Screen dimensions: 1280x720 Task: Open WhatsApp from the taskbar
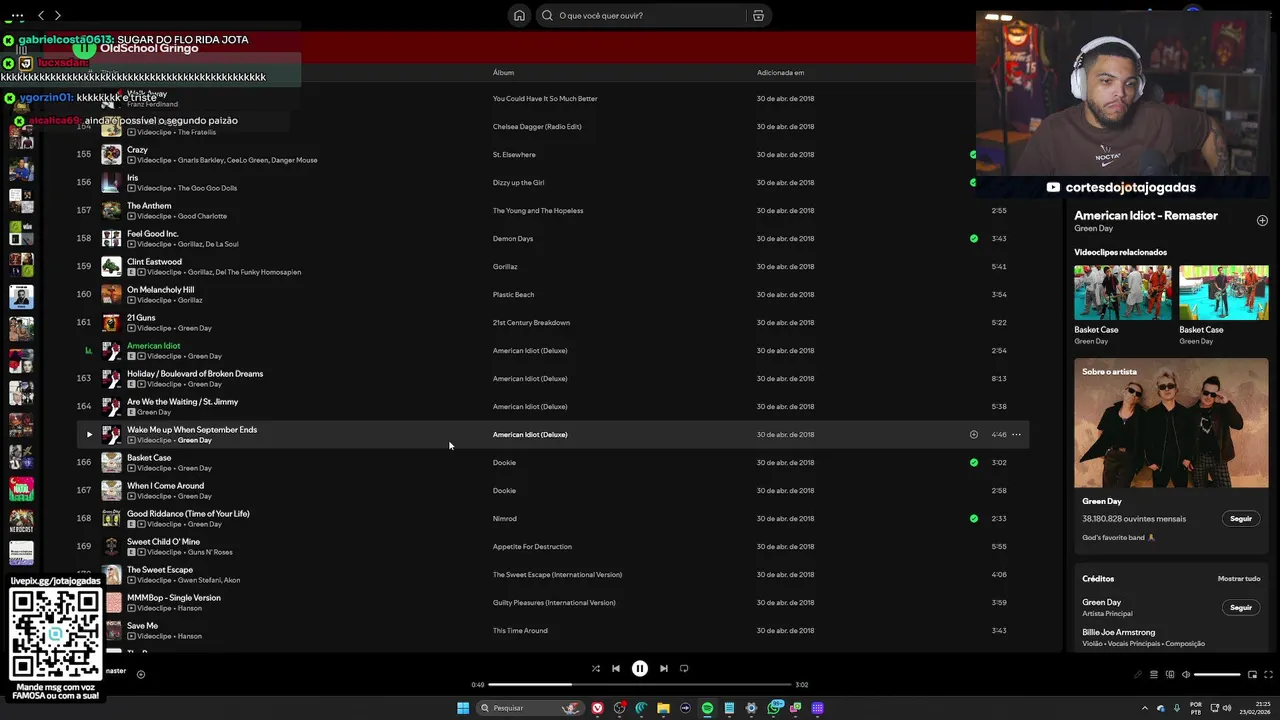775,708
